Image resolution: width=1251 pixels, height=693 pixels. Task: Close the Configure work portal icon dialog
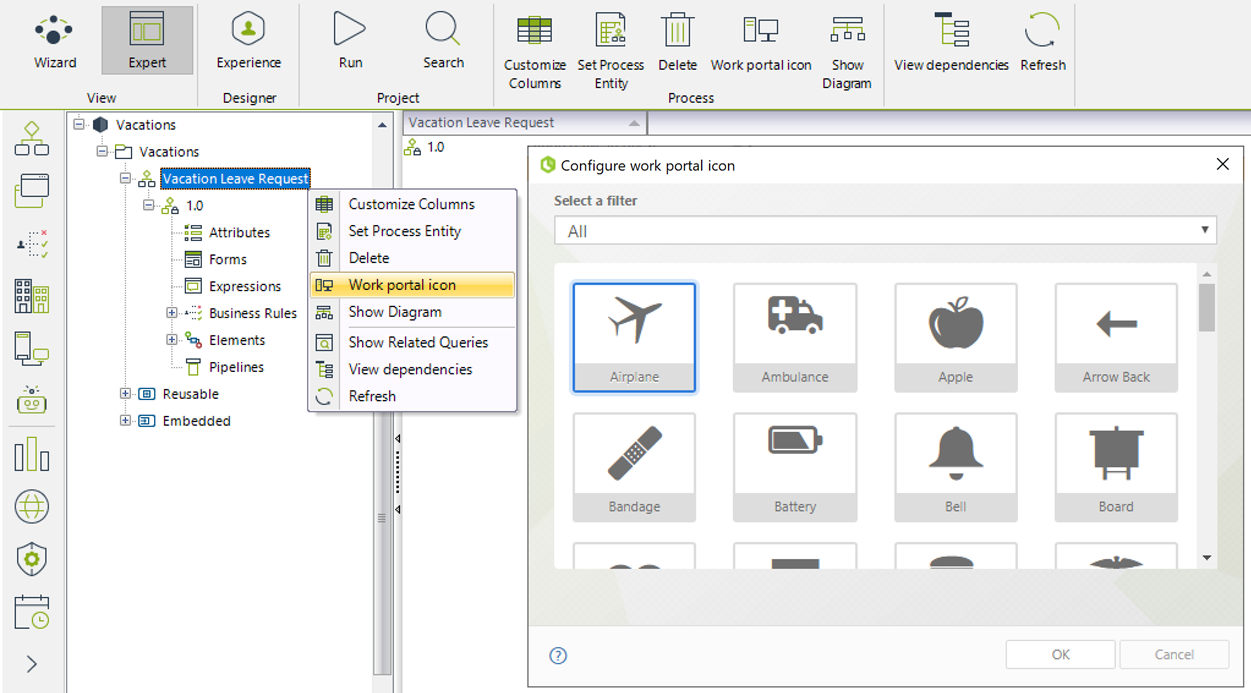pyautogui.click(x=1222, y=164)
